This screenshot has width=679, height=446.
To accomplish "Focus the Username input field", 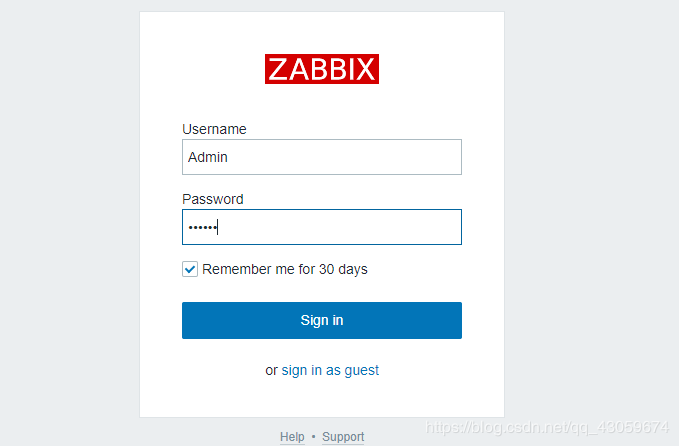I will pos(321,157).
